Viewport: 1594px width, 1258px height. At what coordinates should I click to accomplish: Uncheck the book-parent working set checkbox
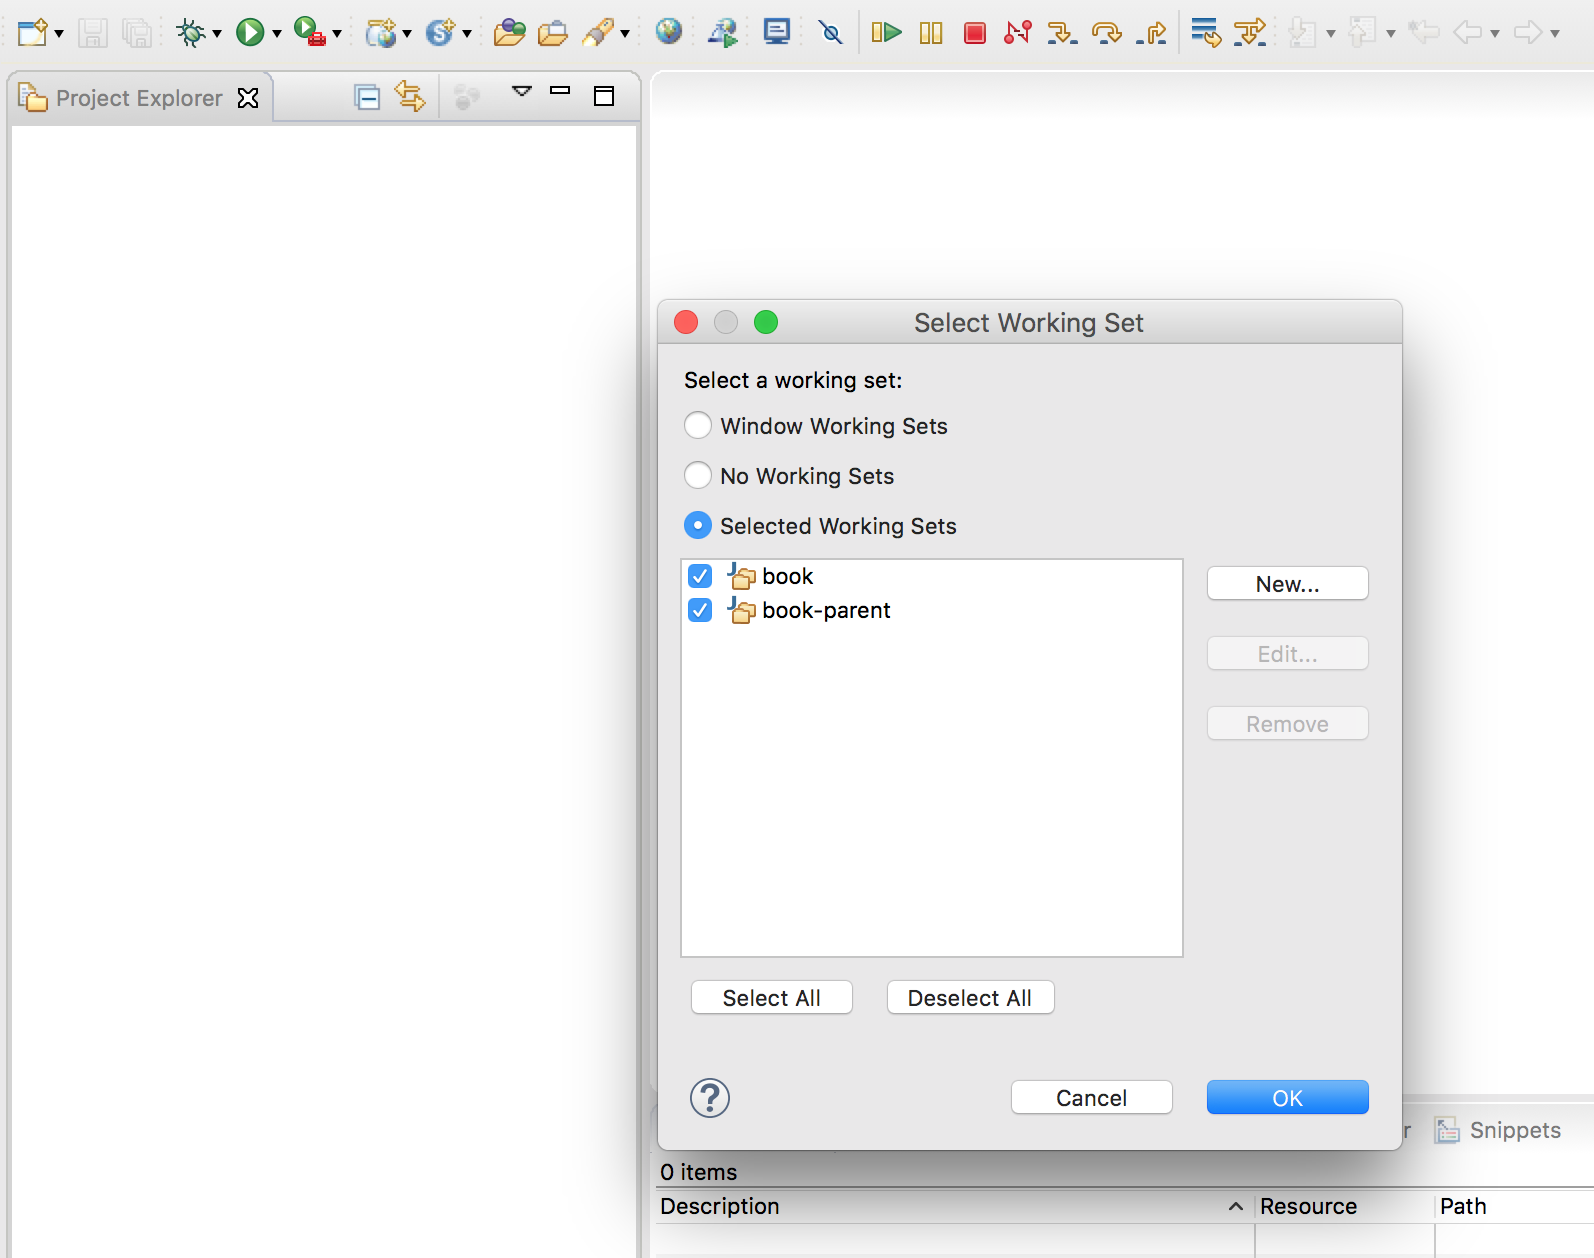click(x=700, y=610)
